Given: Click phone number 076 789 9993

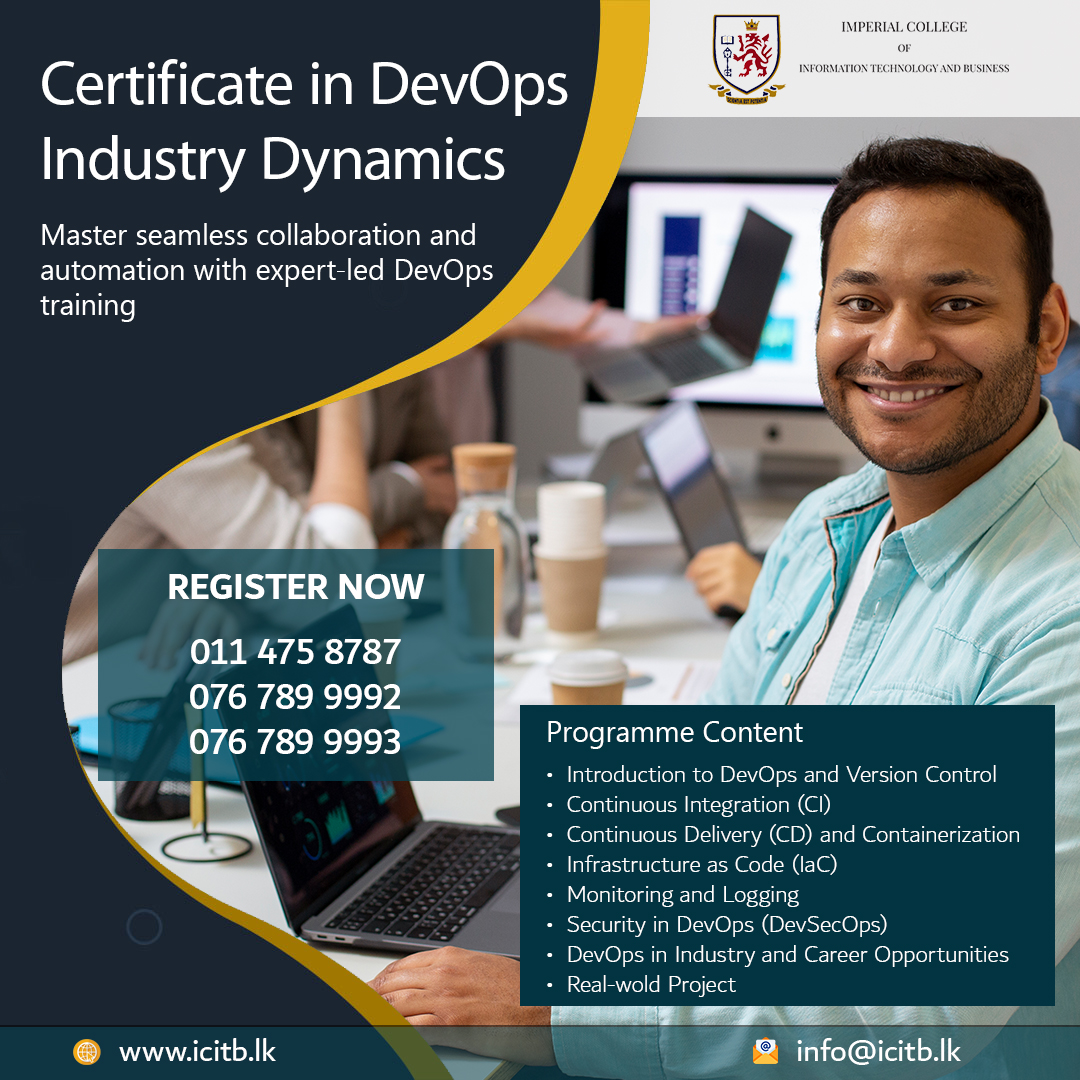Looking at the screenshot, I should click(x=295, y=742).
